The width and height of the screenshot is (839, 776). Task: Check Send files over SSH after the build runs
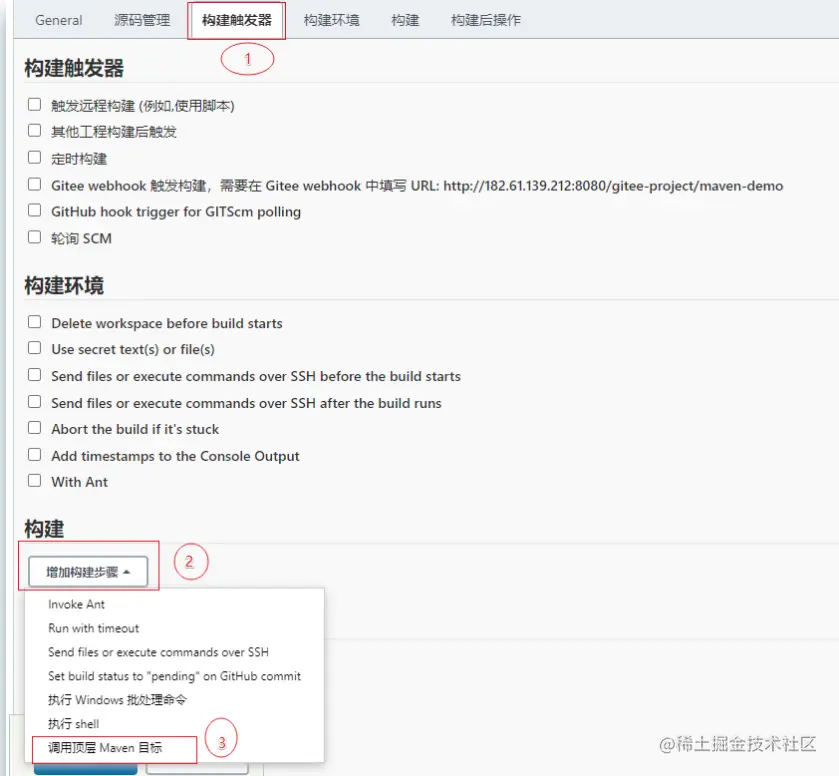tap(34, 401)
